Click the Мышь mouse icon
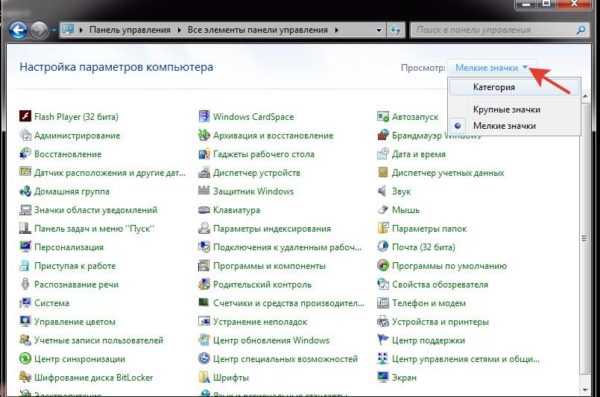Image resolution: width=600 pixels, height=397 pixels. tap(383, 210)
